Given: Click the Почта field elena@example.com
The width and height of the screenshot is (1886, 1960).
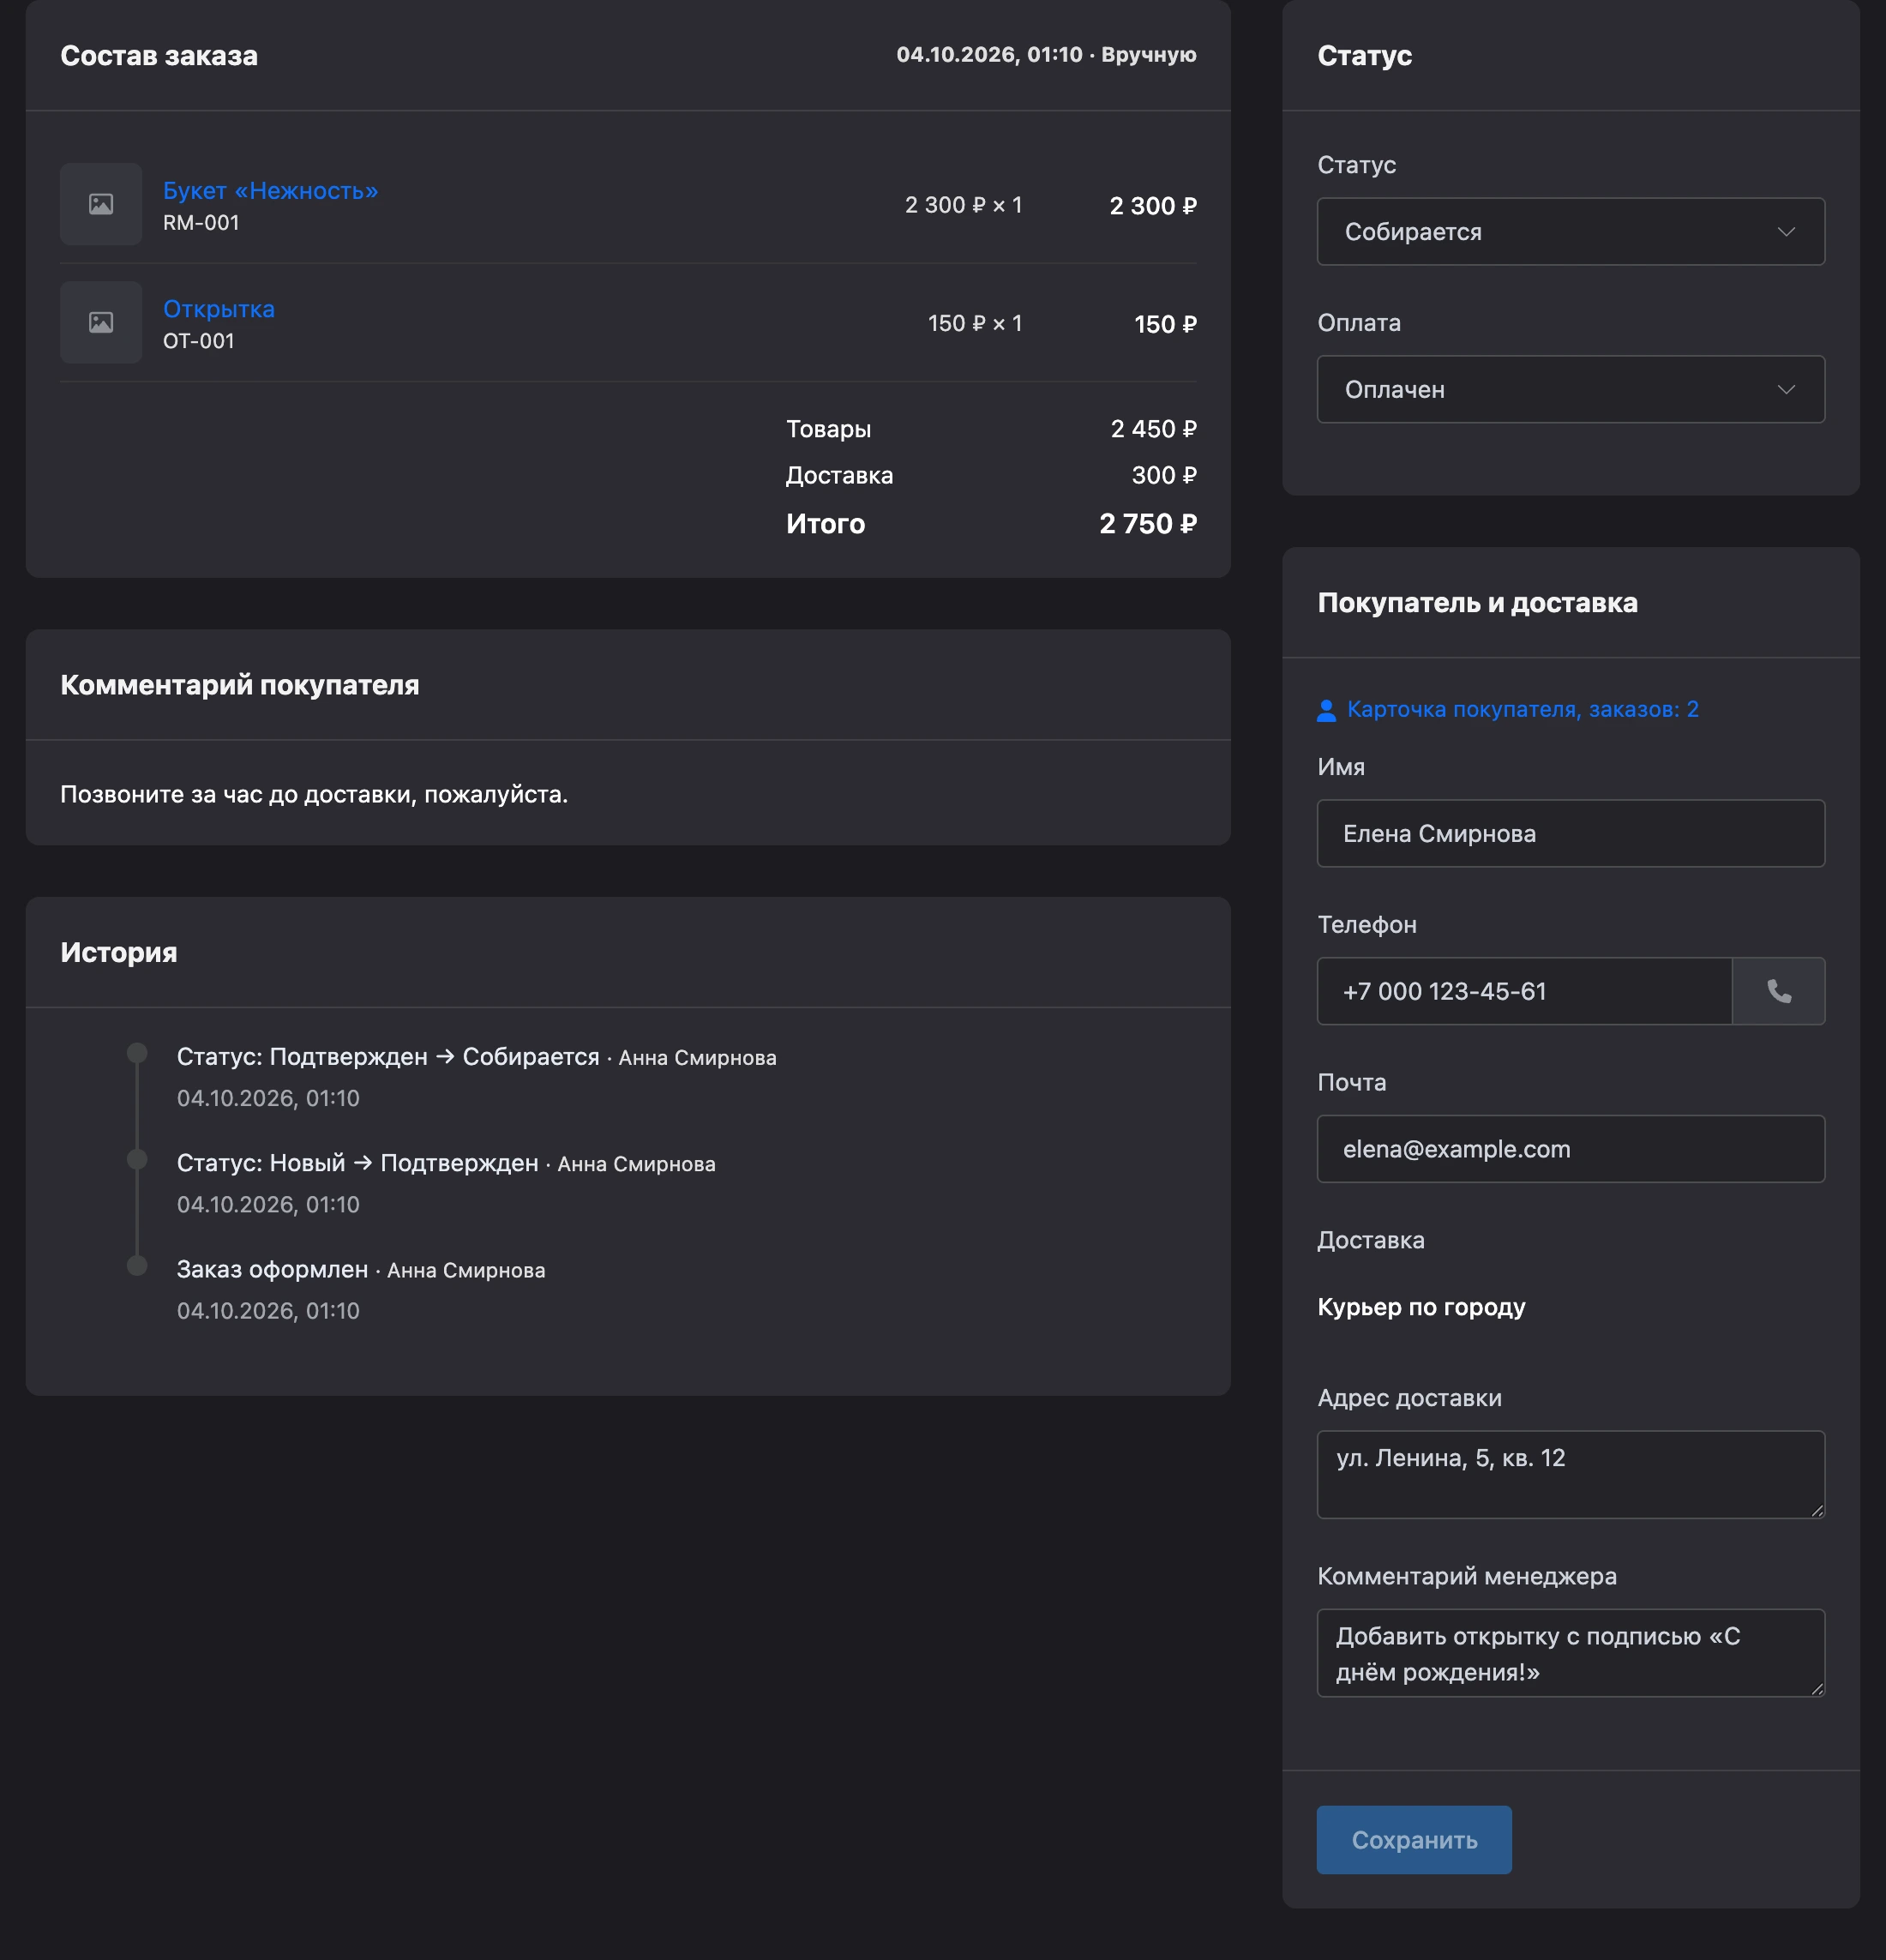Looking at the screenshot, I should (x=1570, y=1149).
